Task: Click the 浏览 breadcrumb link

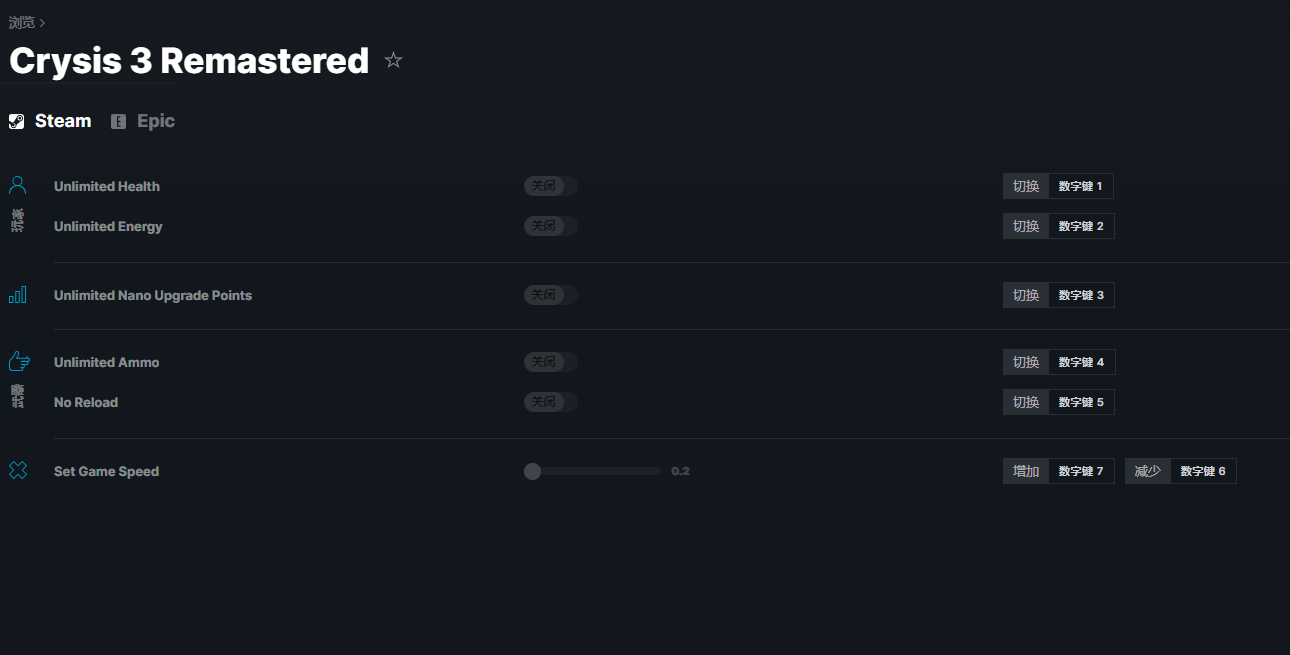Action: point(22,22)
